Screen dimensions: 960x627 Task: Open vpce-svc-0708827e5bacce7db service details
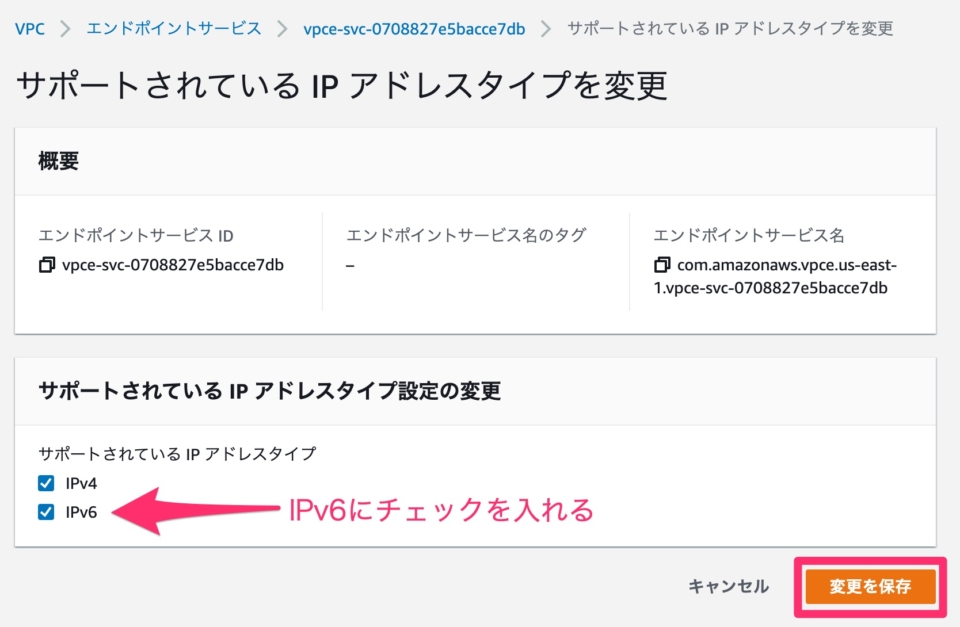pyautogui.click(x=415, y=29)
